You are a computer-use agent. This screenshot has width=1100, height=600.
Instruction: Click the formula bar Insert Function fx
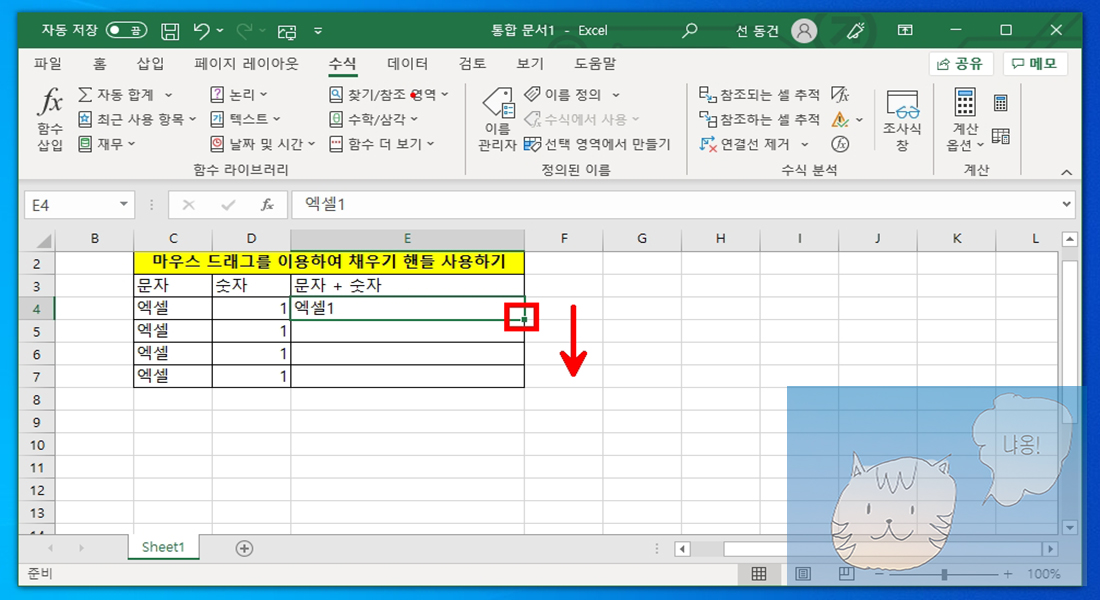267,205
